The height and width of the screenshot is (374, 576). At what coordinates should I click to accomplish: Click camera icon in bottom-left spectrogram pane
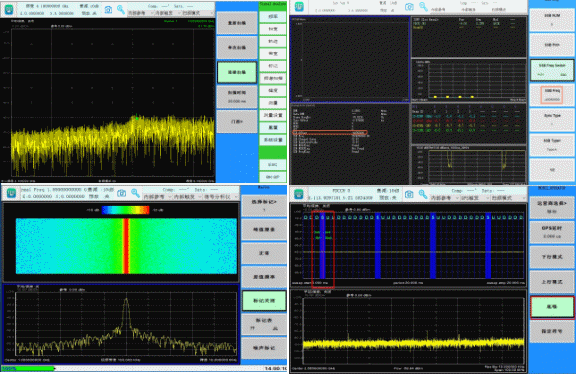click(122, 193)
